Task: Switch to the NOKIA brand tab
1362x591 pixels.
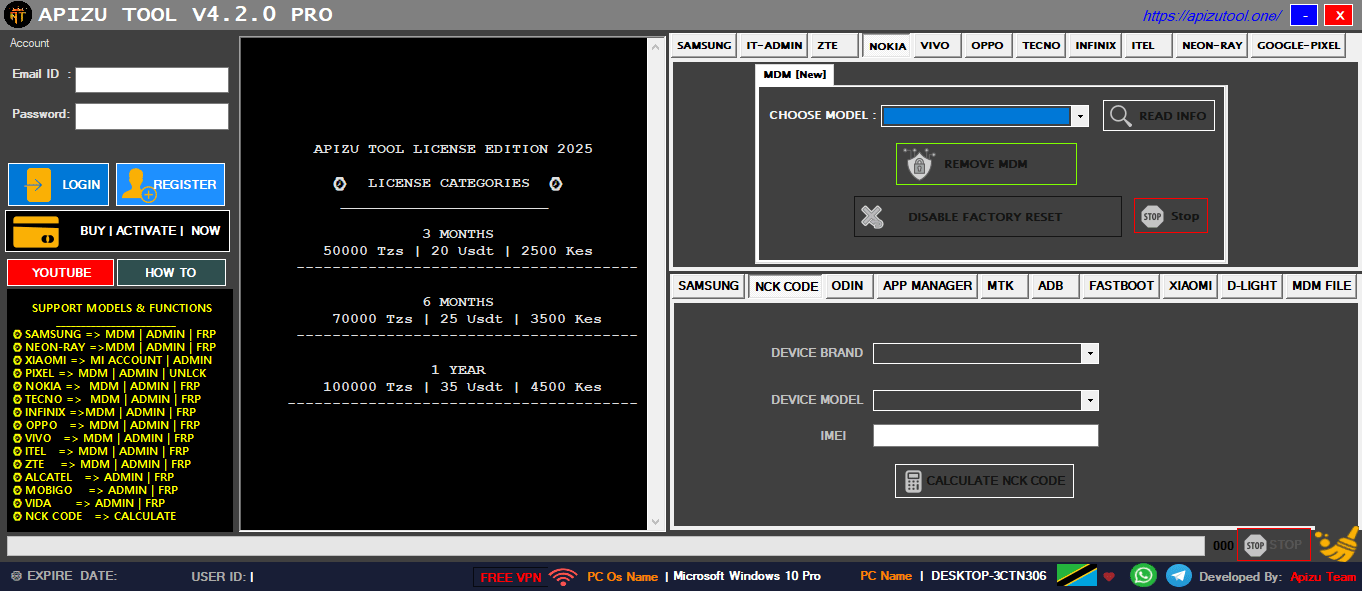Action: pyautogui.click(x=886, y=45)
